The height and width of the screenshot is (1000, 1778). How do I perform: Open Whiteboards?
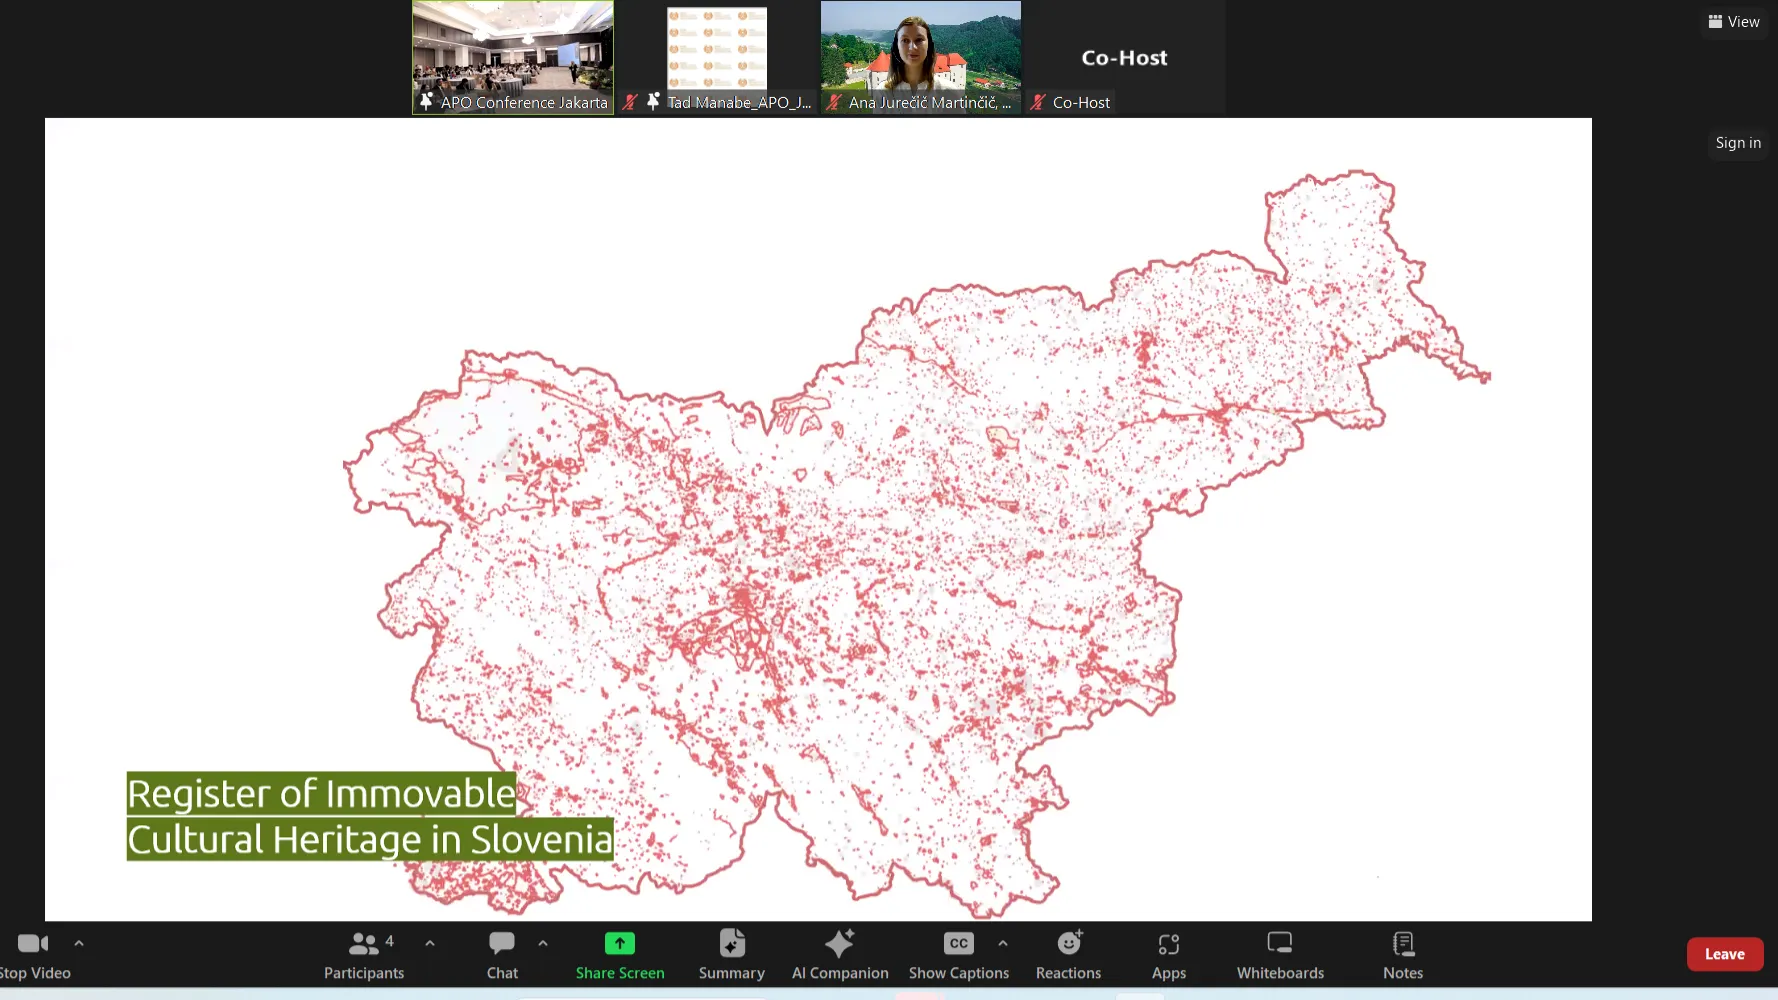click(1280, 954)
